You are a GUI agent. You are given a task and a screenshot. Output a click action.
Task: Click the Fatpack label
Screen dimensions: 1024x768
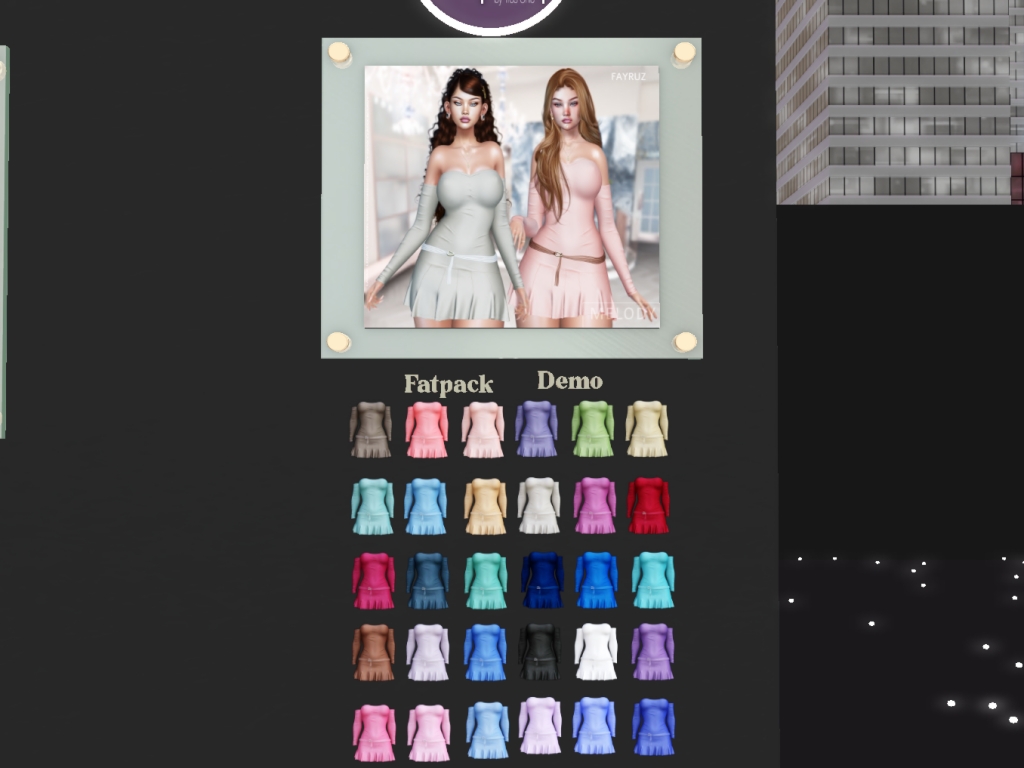[x=448, y=384]
